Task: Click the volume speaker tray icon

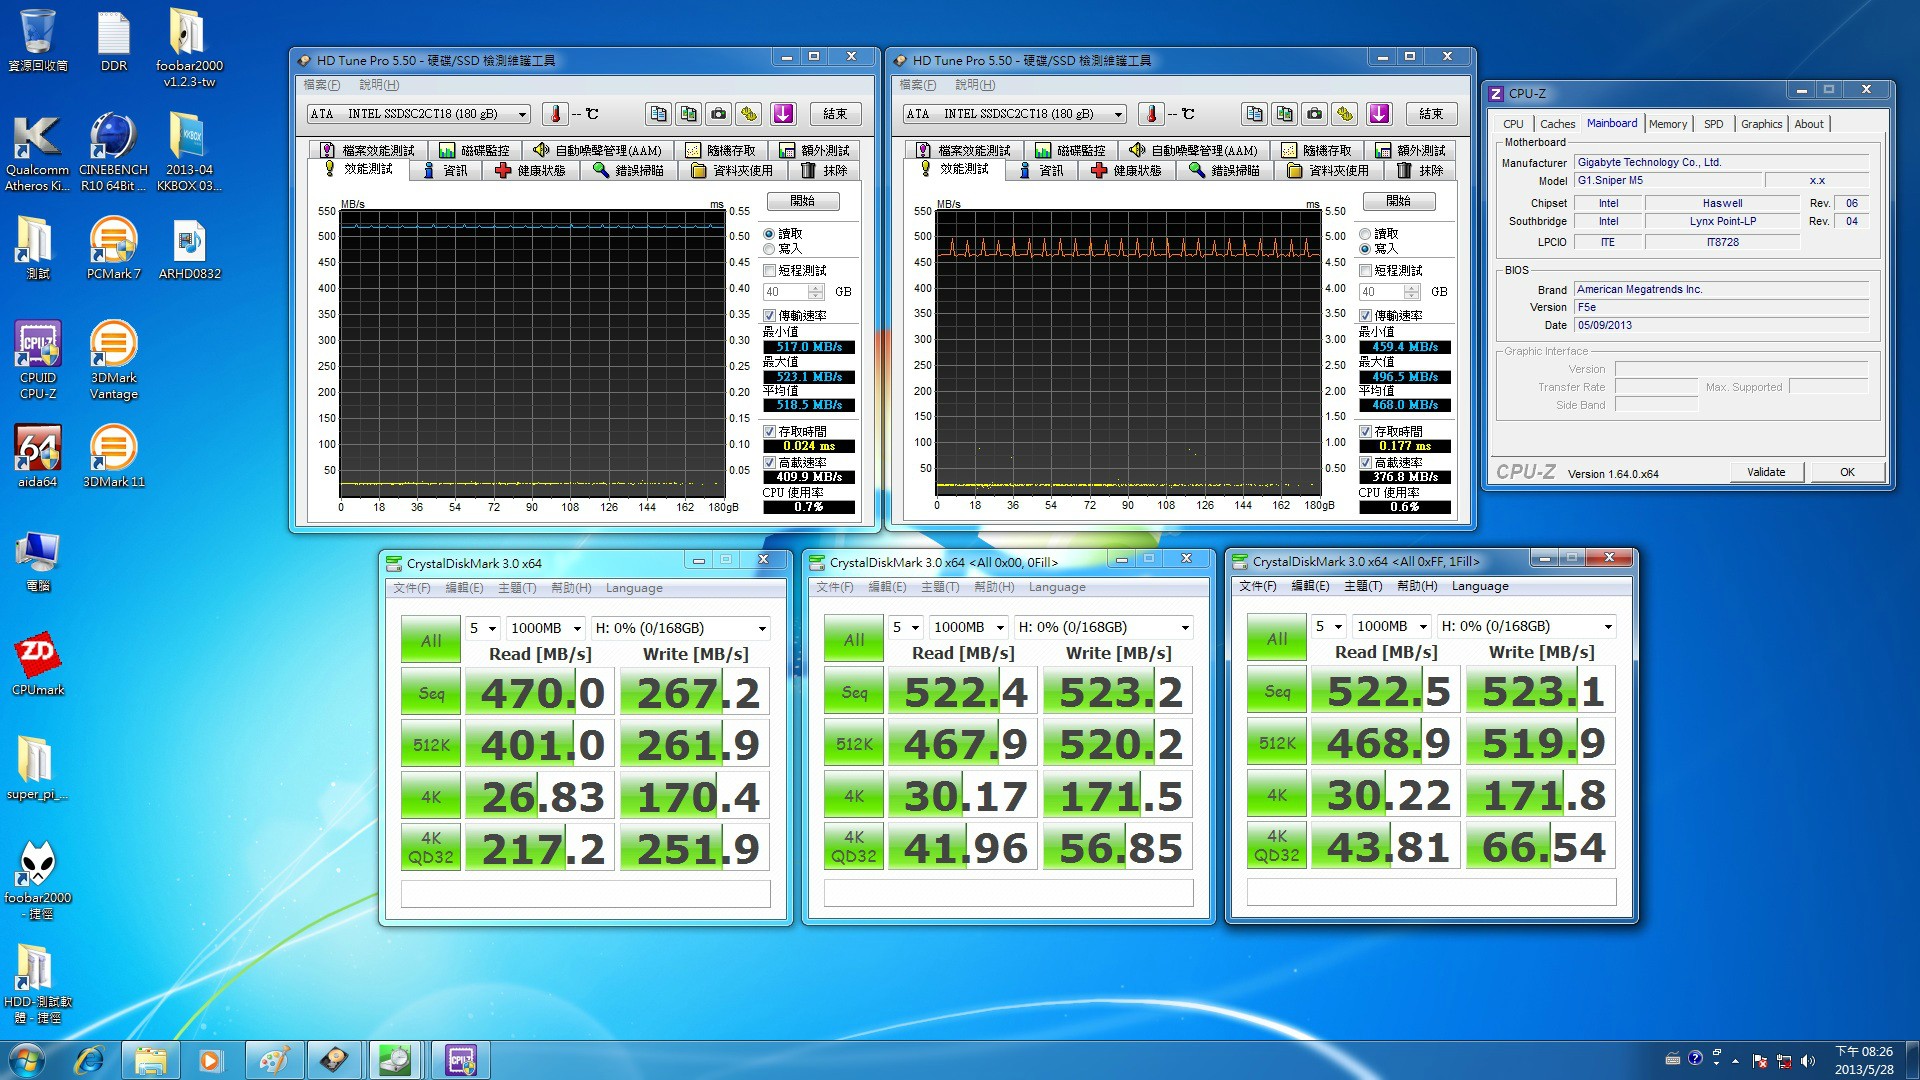Action: point(1807,1061)
